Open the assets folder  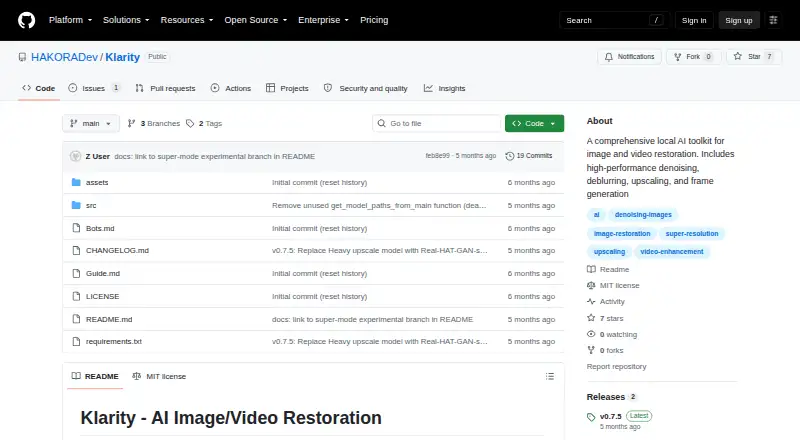click(97, 182)
